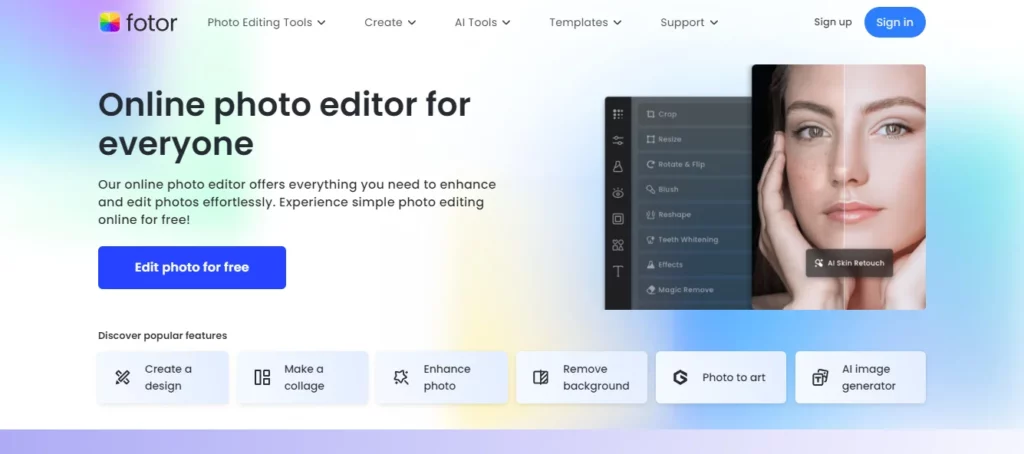The height and width of the screenshot is (454, 1024).
Task: Click the Teeth Whitening icon in preview panel
Action: click(650, 240)
